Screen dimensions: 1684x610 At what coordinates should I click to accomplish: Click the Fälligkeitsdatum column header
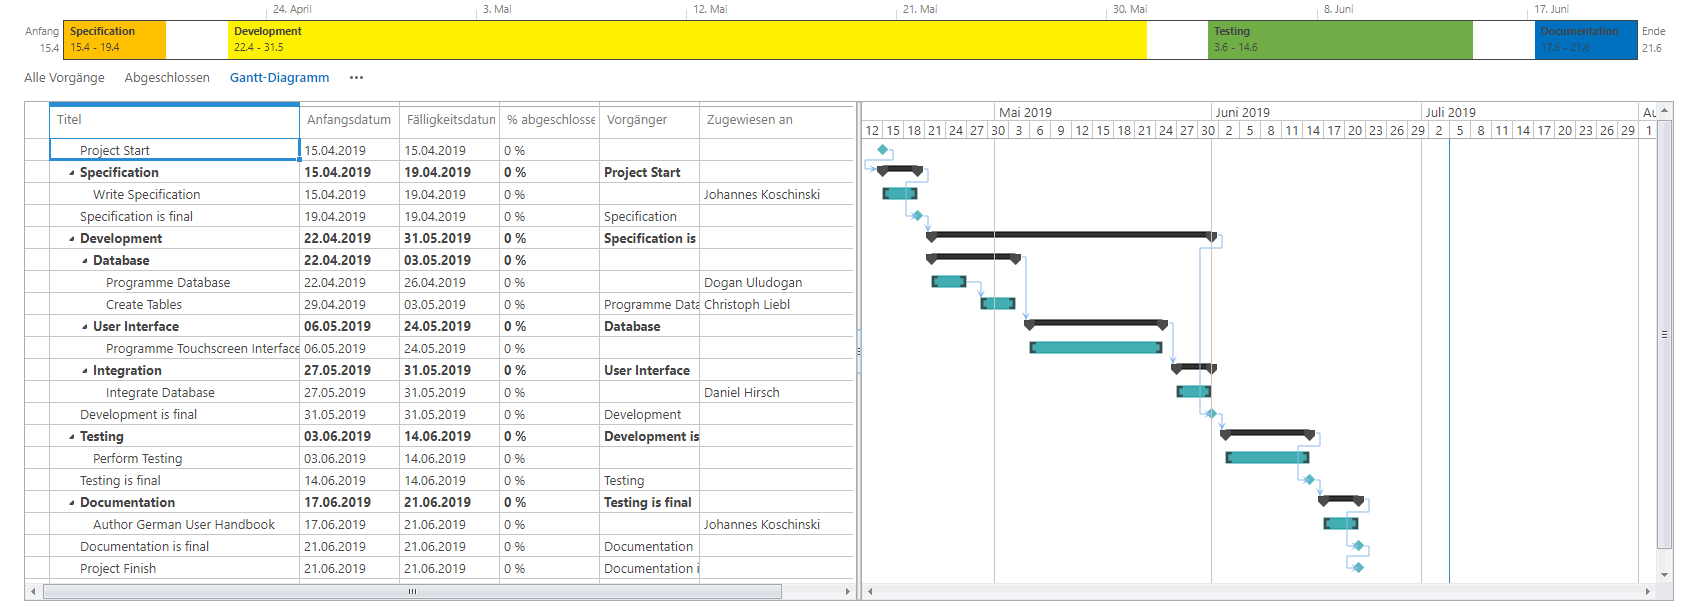click(x=450, y=120)
